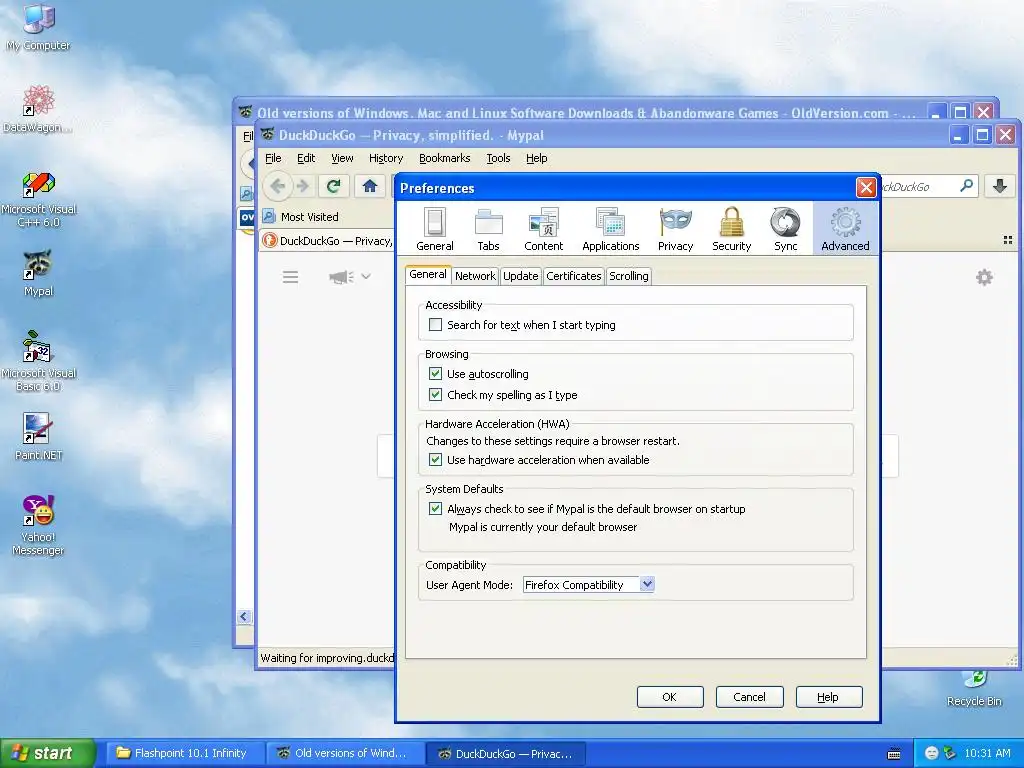Image resolution: width=1024 pixels, height=768 pixels.
Task: Open the Tools menu
Action: [x=498, y=158]
